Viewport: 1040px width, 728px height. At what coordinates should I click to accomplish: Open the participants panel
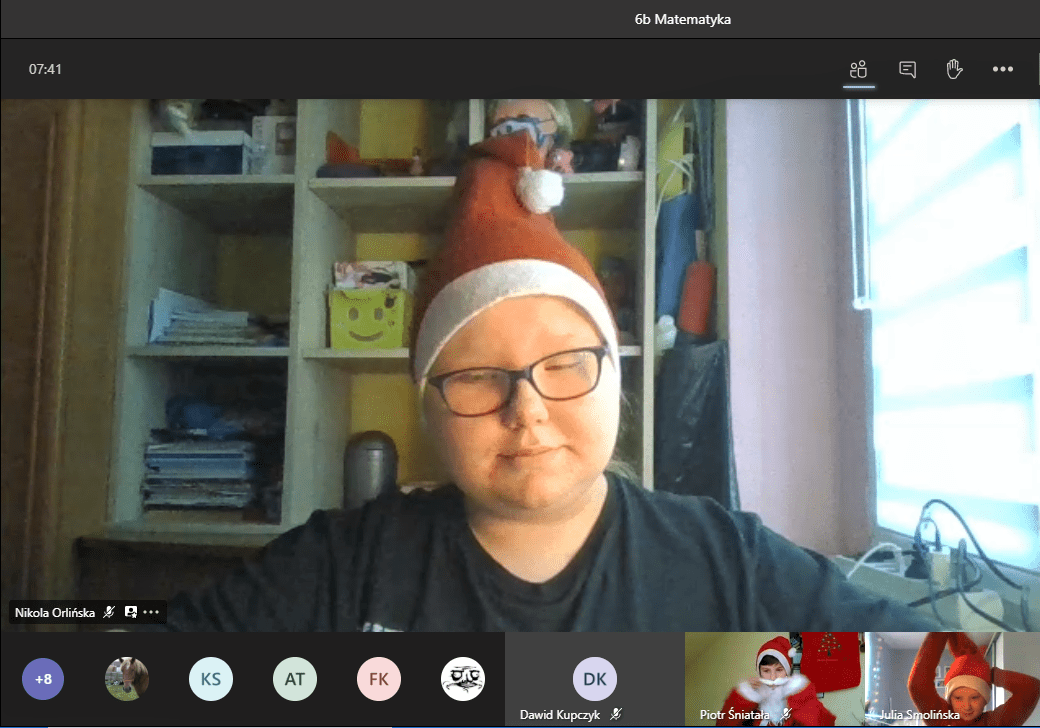pyautogui.click(x=858, y=69)
